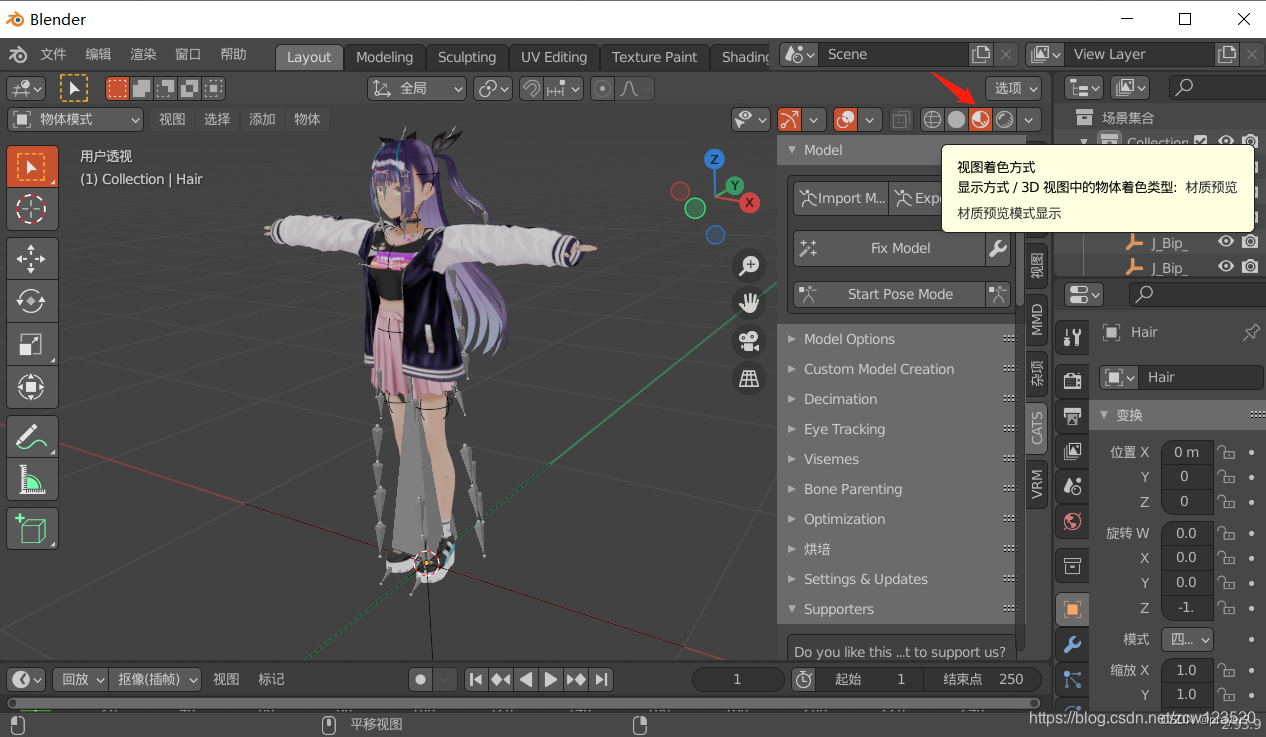The width and height of the screenshot is (1266, 737).
Task: Toggle proportional editing
Action: tap(602, 88)
